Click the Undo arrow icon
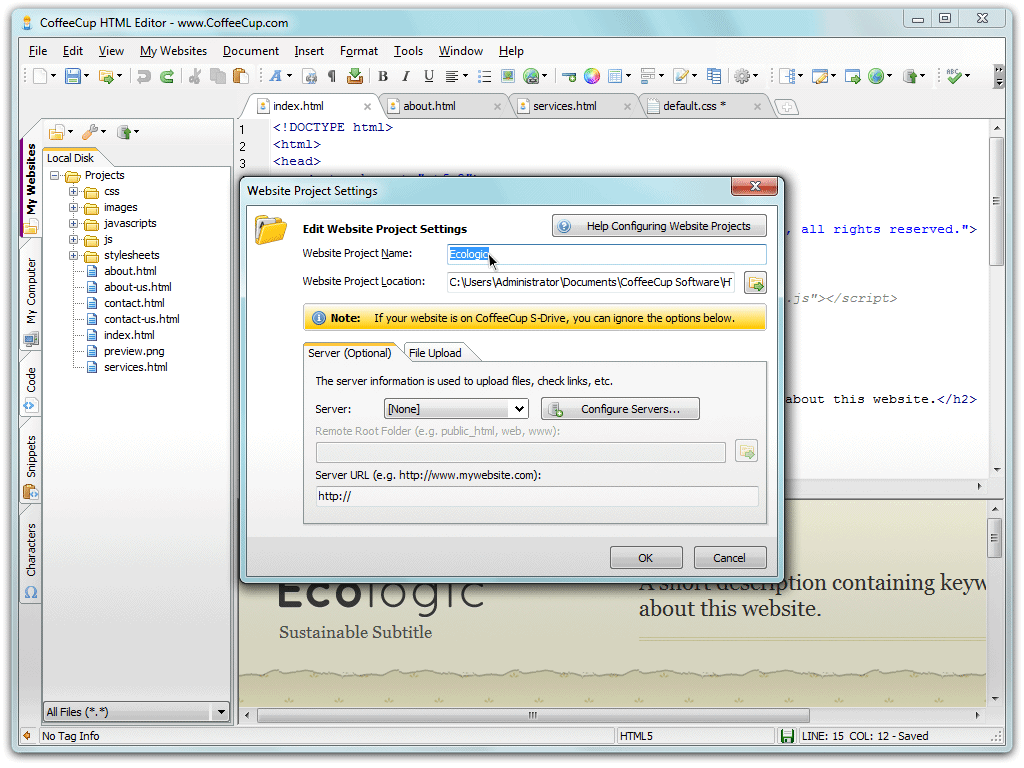Image resolution: width=1024 pixels, height=768 pixels. [x=144, y=77]
